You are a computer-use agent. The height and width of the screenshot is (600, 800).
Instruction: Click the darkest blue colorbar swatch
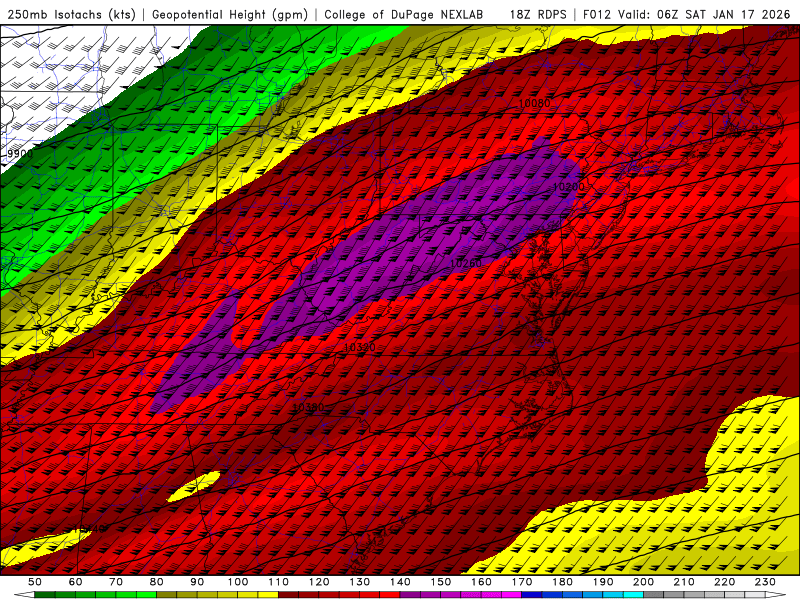(x=532, y=595)
